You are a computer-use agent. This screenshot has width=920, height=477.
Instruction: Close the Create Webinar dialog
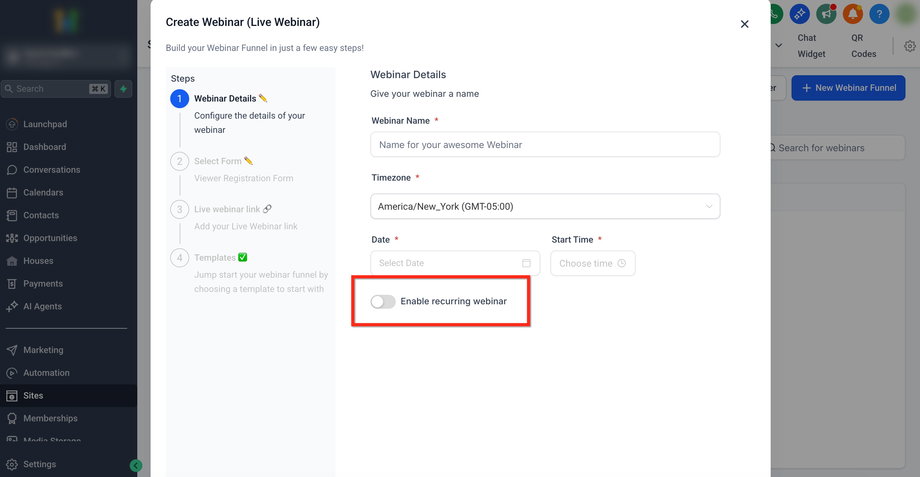(744, 24)
